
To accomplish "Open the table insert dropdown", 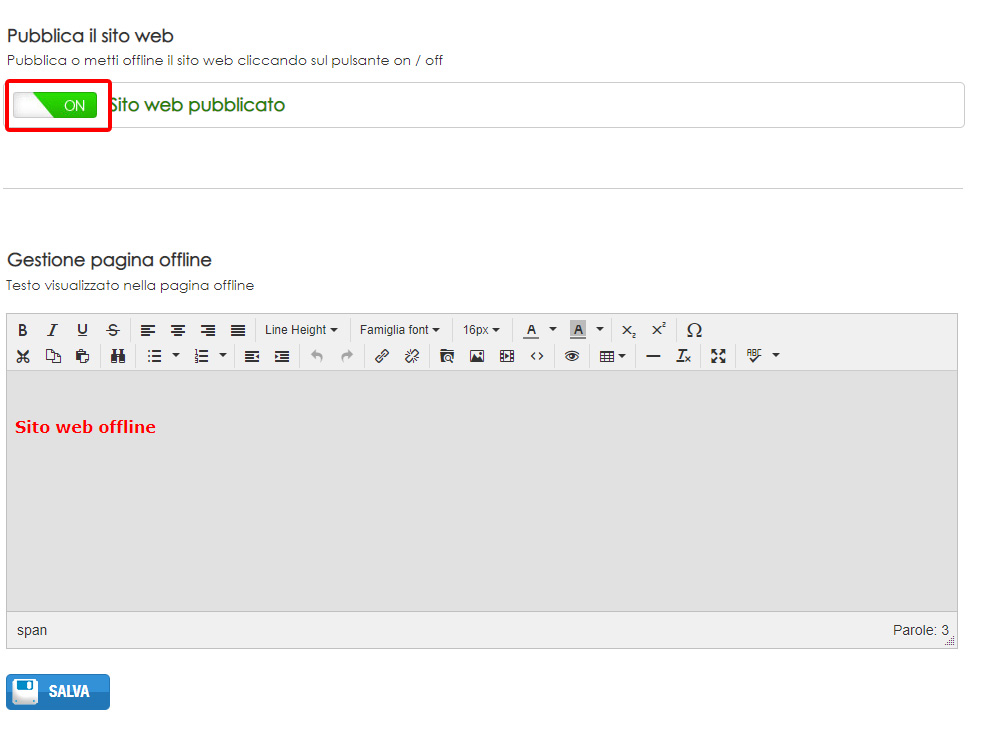I will coord(612,357).
